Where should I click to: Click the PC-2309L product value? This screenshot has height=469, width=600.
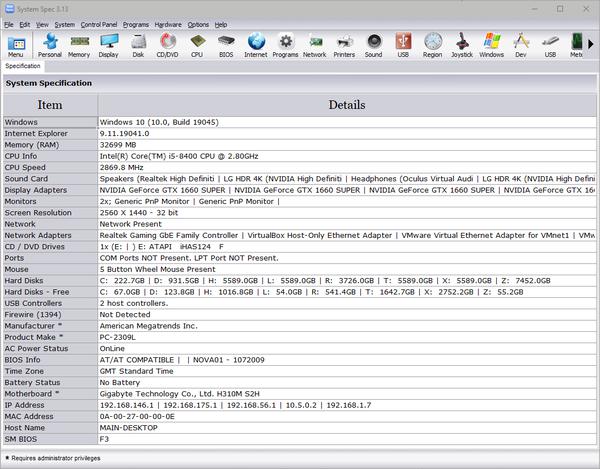[117, 337]
